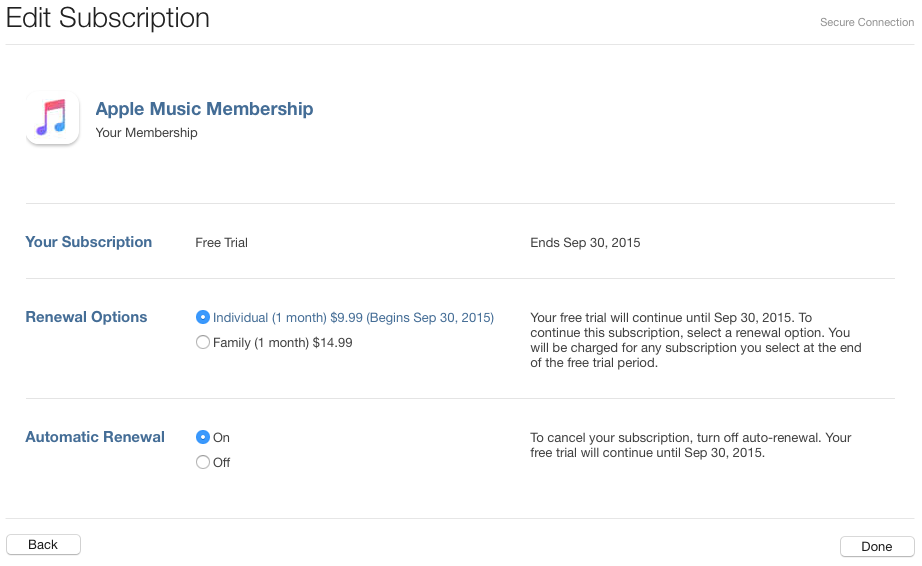Confirm changes with the Done button
Viewport: 922px width, 566px height.
click(x=877, y=547)
